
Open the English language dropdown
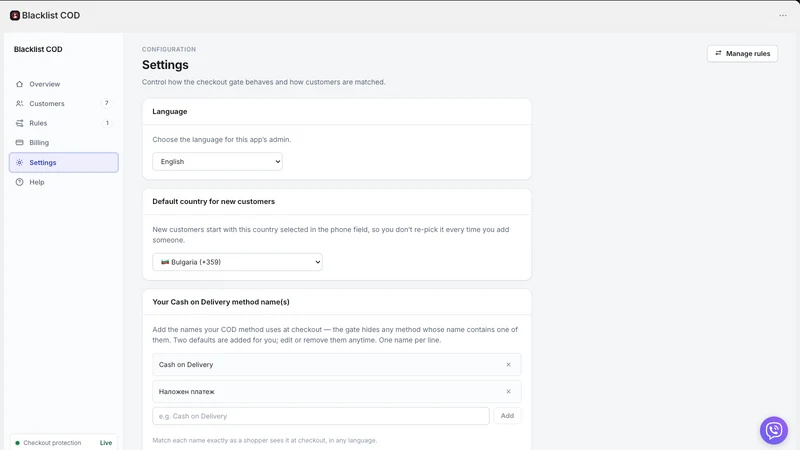pyautogui.click(x=217, y=161)
